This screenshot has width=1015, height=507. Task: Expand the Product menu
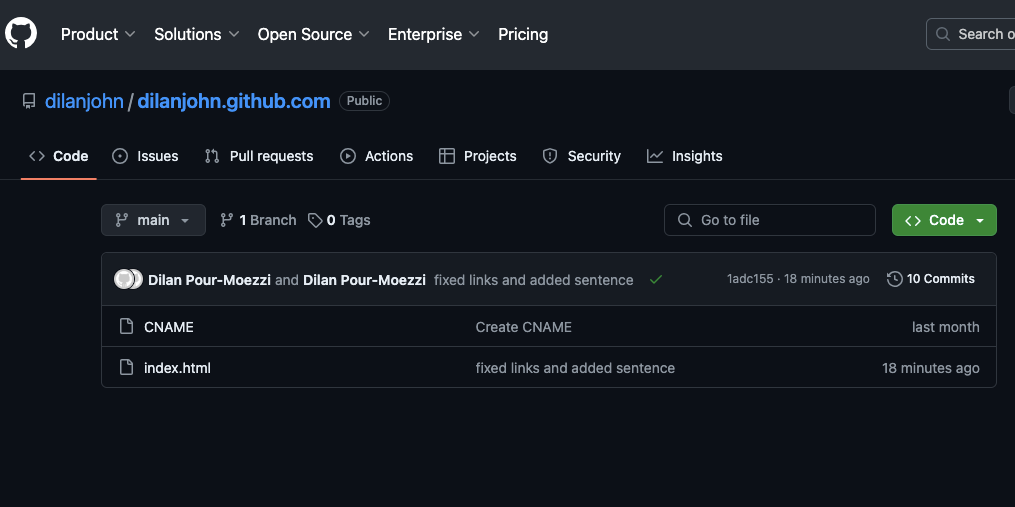pos(98,34)
